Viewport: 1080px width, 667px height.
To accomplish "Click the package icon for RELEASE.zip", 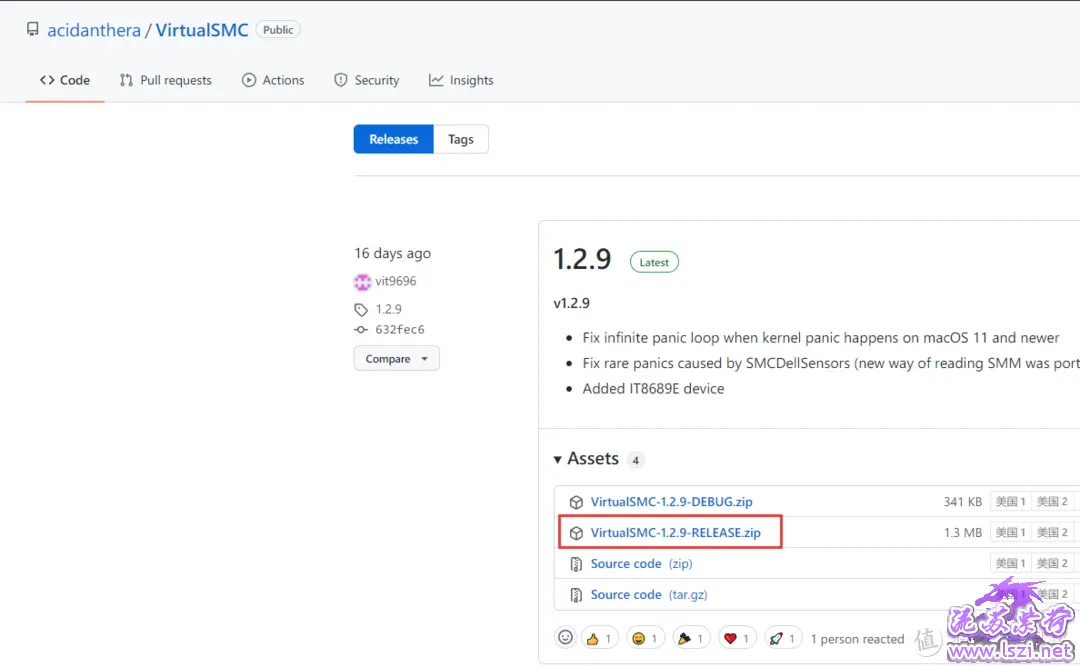I will pos(576,533).
